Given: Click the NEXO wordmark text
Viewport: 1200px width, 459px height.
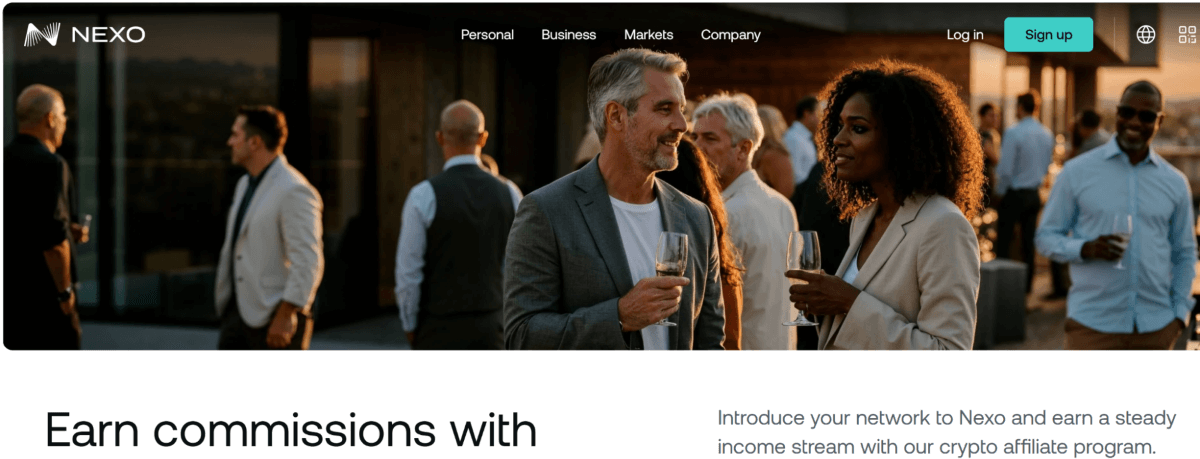Looking at the screenshot, I should click(108, 35).
